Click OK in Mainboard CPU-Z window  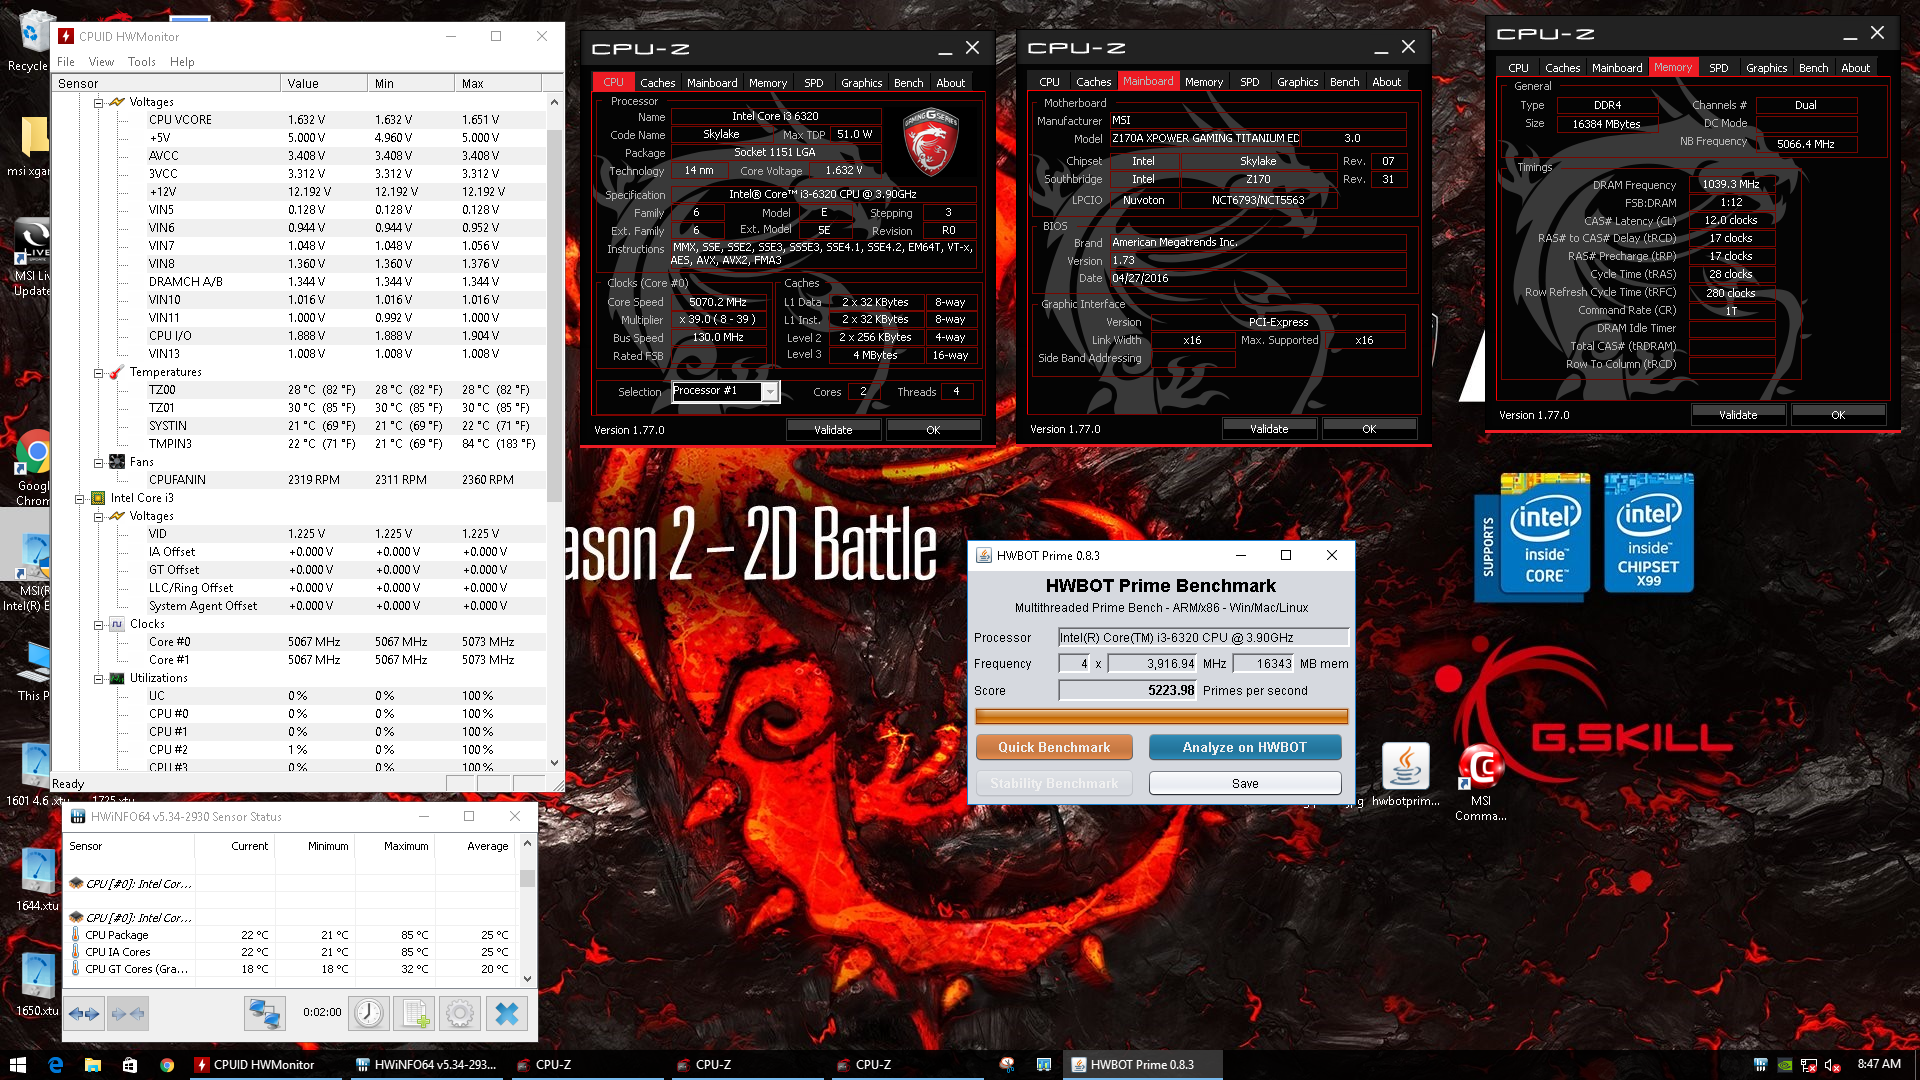coord(1369,429)
